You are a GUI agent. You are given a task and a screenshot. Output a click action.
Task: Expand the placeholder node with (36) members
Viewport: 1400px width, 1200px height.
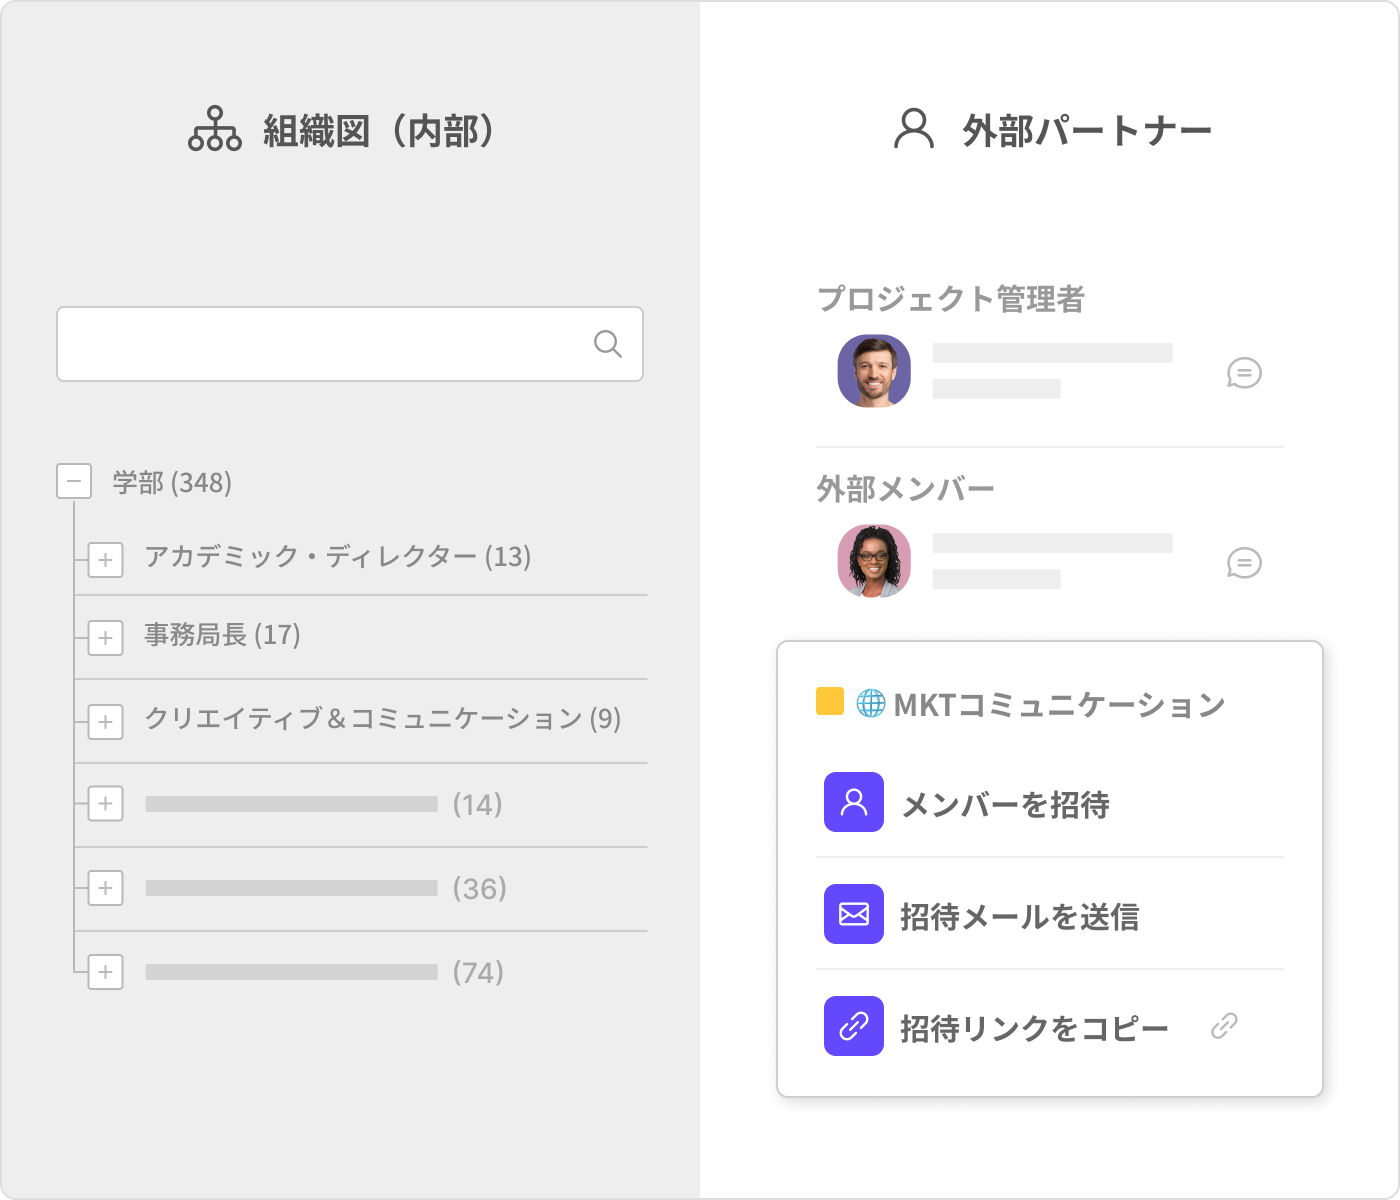105,888
